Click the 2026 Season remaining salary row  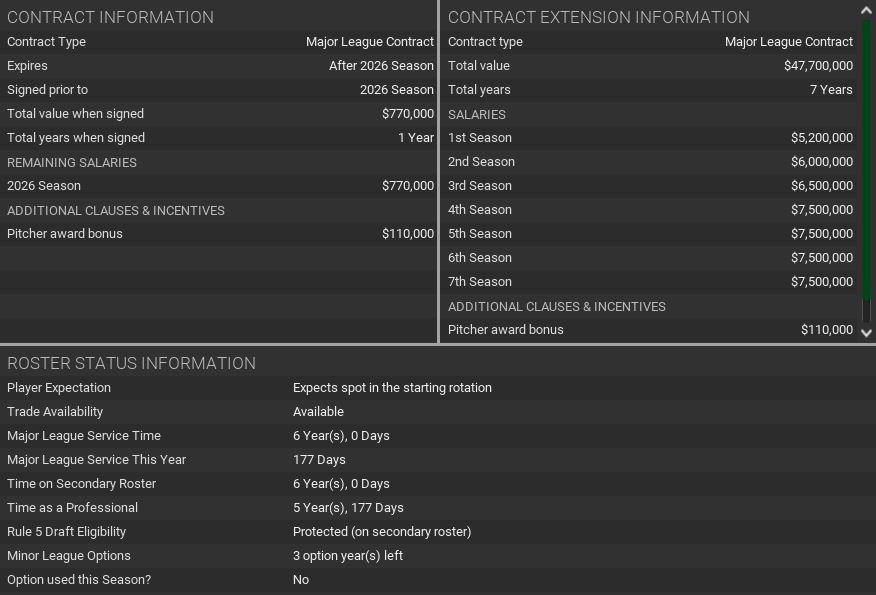click(220, 186)
